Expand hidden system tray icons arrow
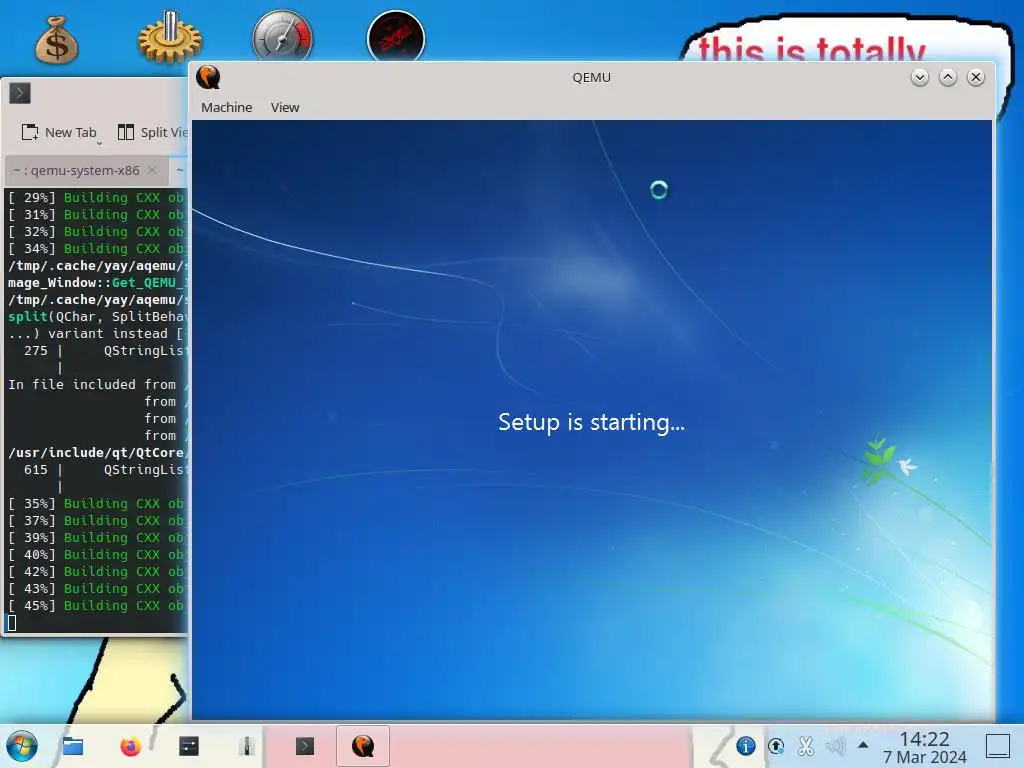Image resolution: width=1024 pixels, height=768 pixels. pyautogui.click(x=863, y=744)
